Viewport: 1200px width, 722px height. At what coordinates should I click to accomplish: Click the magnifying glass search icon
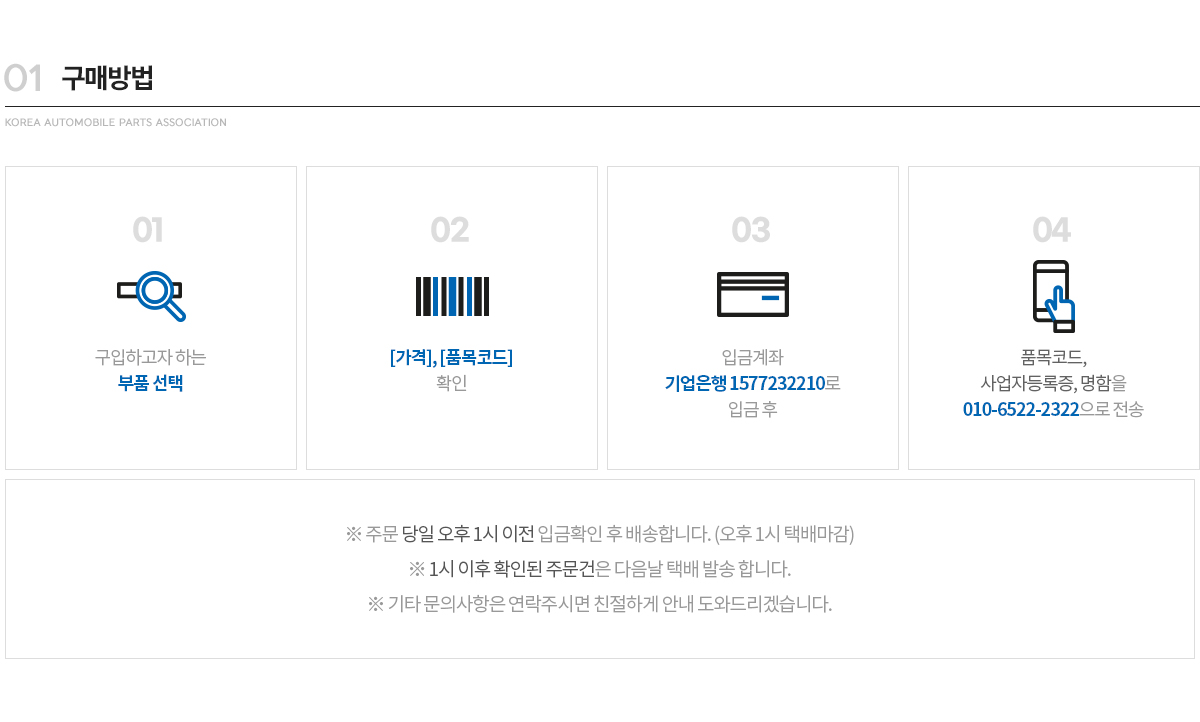151,296
